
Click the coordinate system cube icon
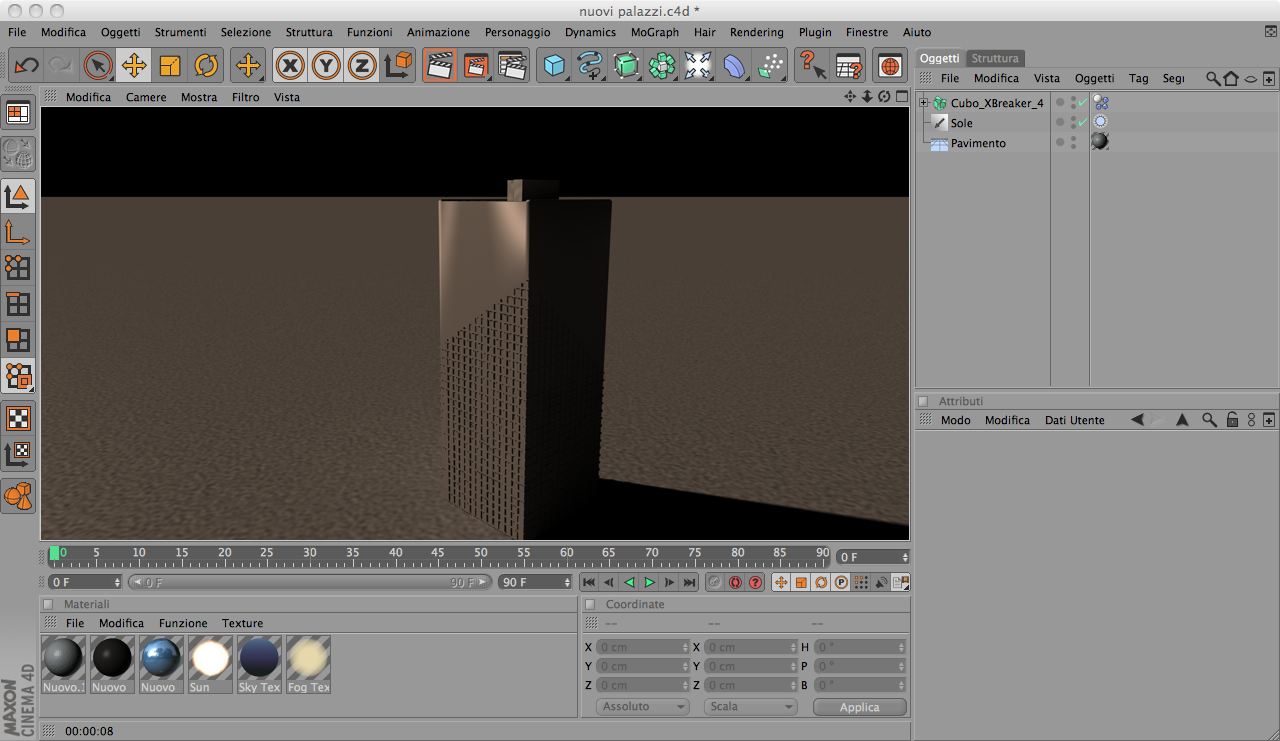398,66
